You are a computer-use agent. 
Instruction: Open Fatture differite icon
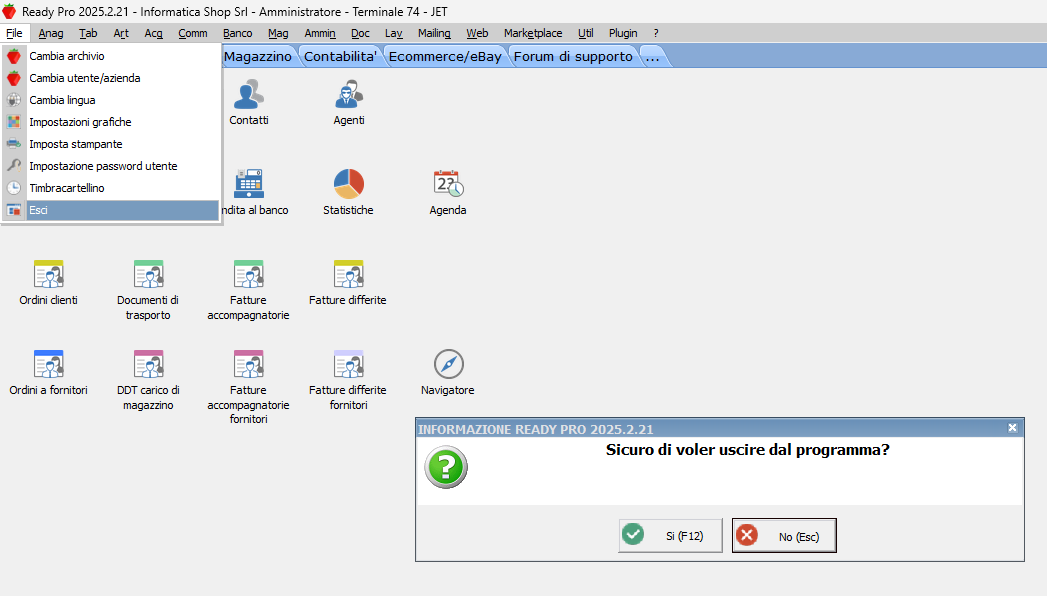[348, 274]
